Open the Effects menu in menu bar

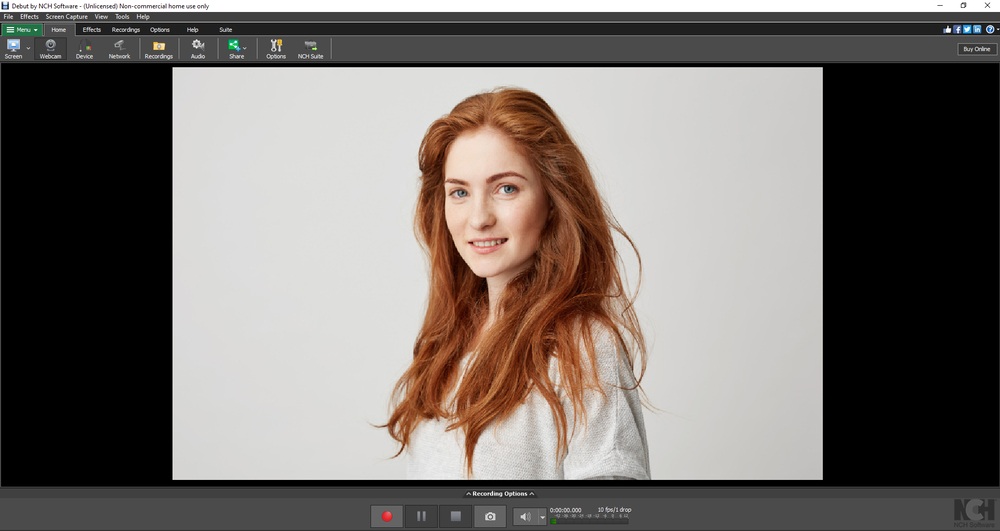[x=29, y=17]
